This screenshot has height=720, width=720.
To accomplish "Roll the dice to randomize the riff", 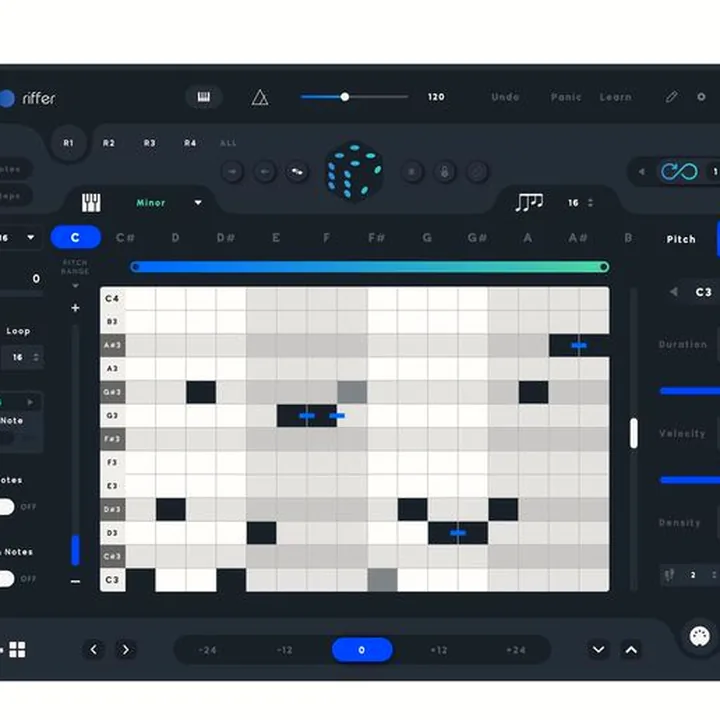I will click(354, 172).
